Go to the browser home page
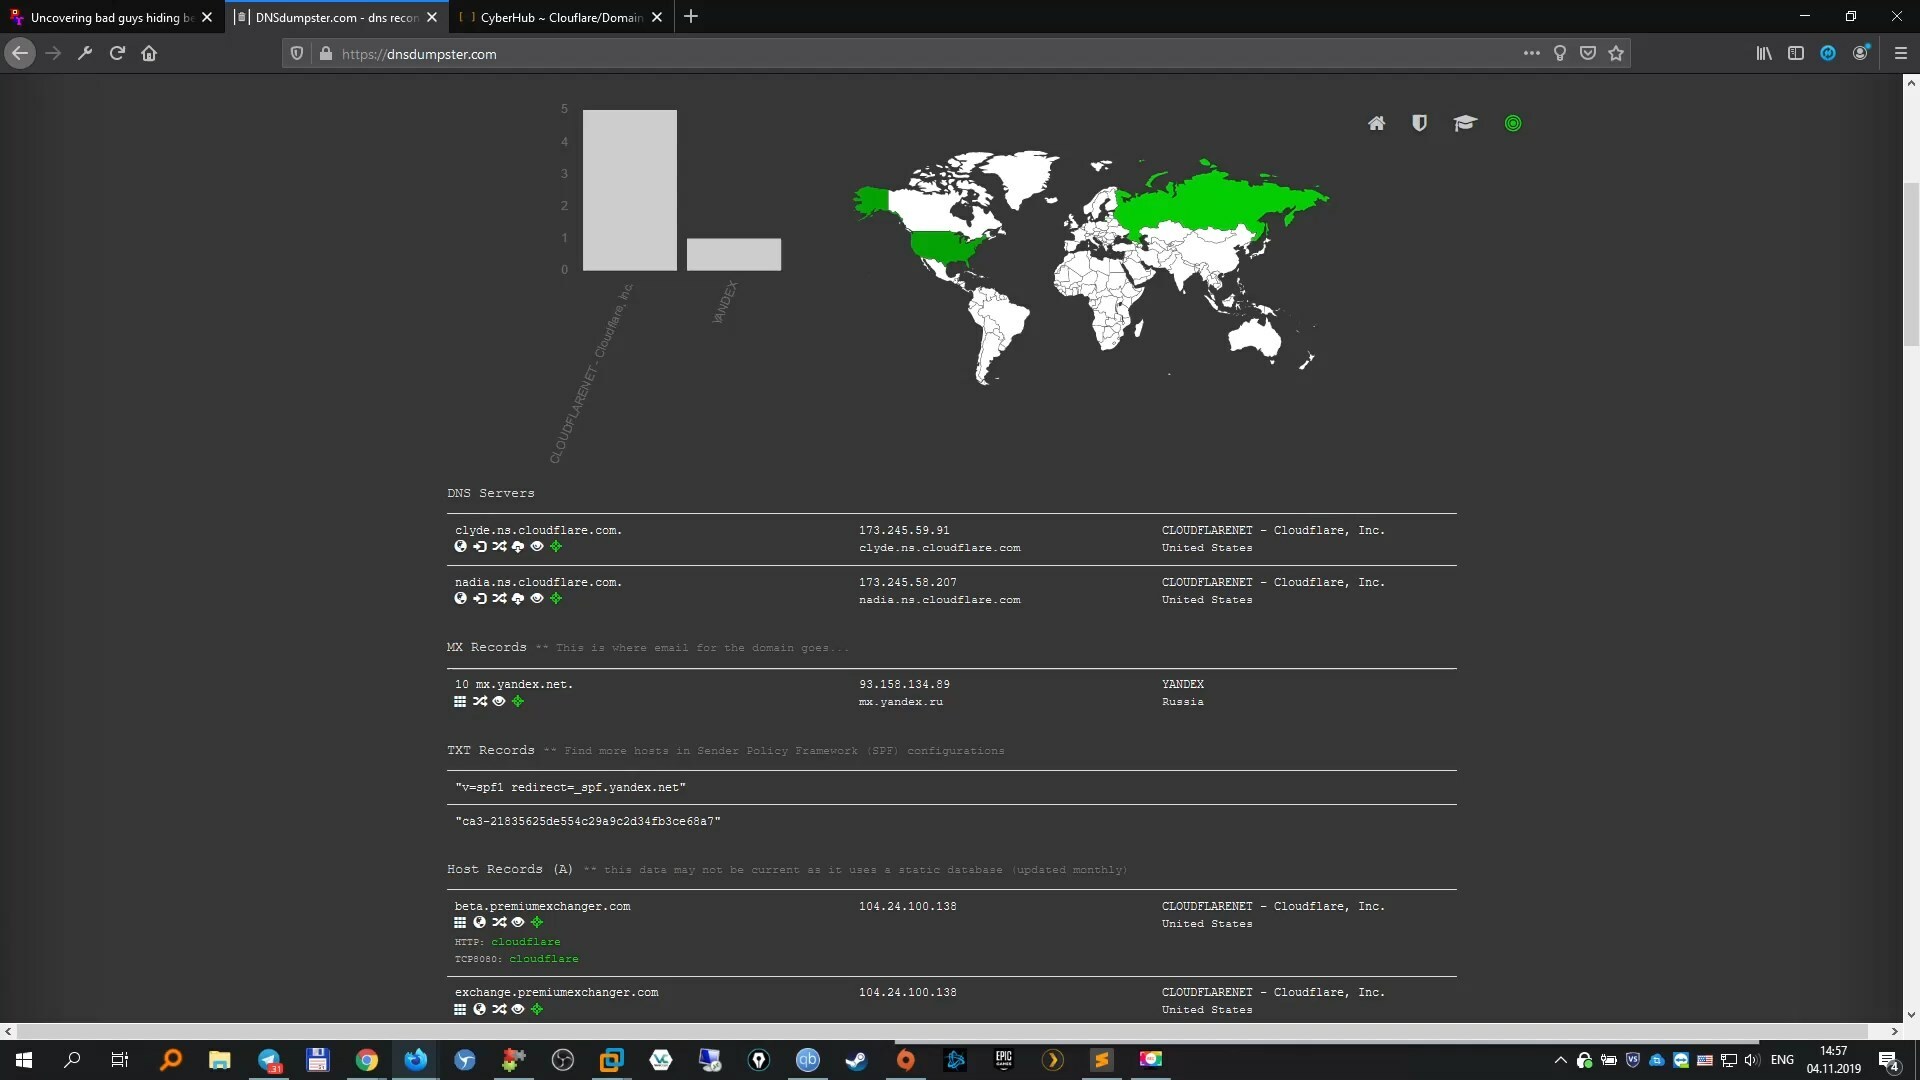The height and width of the screenshot is (1080, 1920). tap(149, 53)
